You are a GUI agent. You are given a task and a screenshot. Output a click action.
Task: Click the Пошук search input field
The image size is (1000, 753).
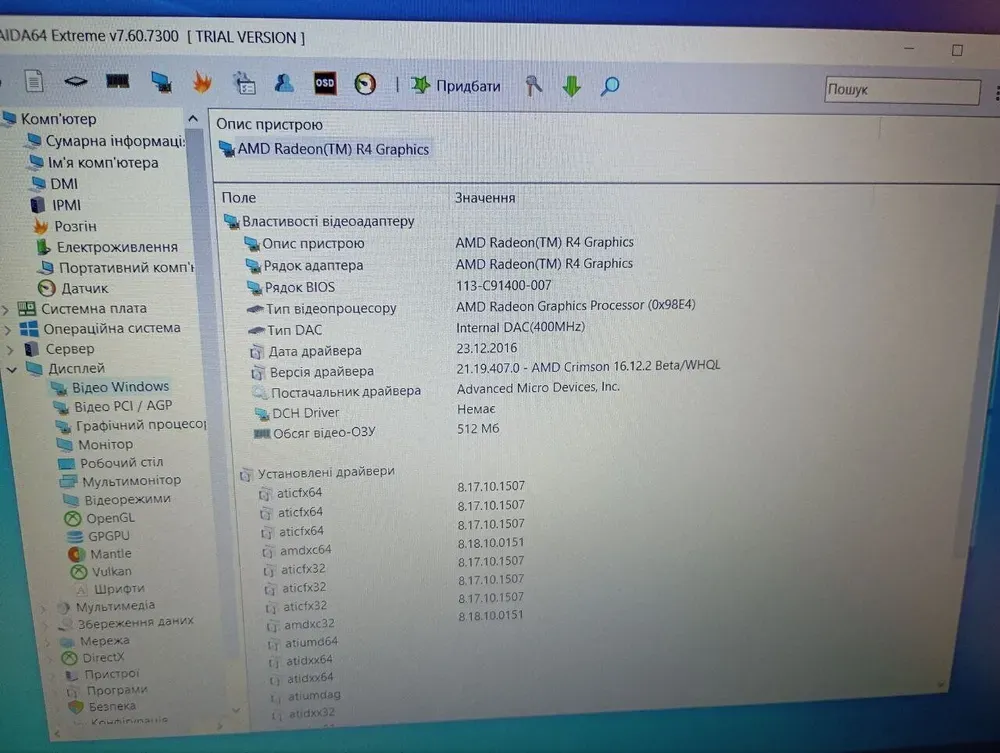pos(901,90)
